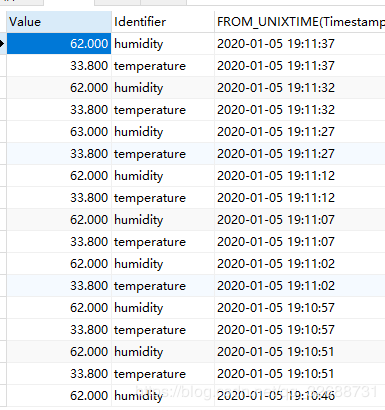
Task: Select the 63.000 humidity value cell
Action: pos(59,132)
